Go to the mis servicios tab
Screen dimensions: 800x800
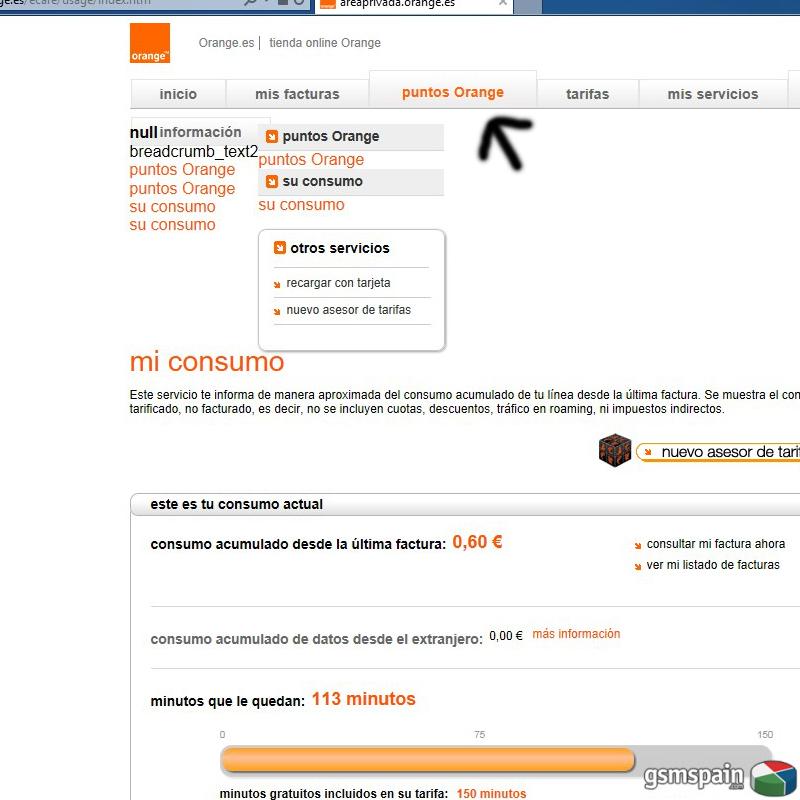tap(713, 94)
